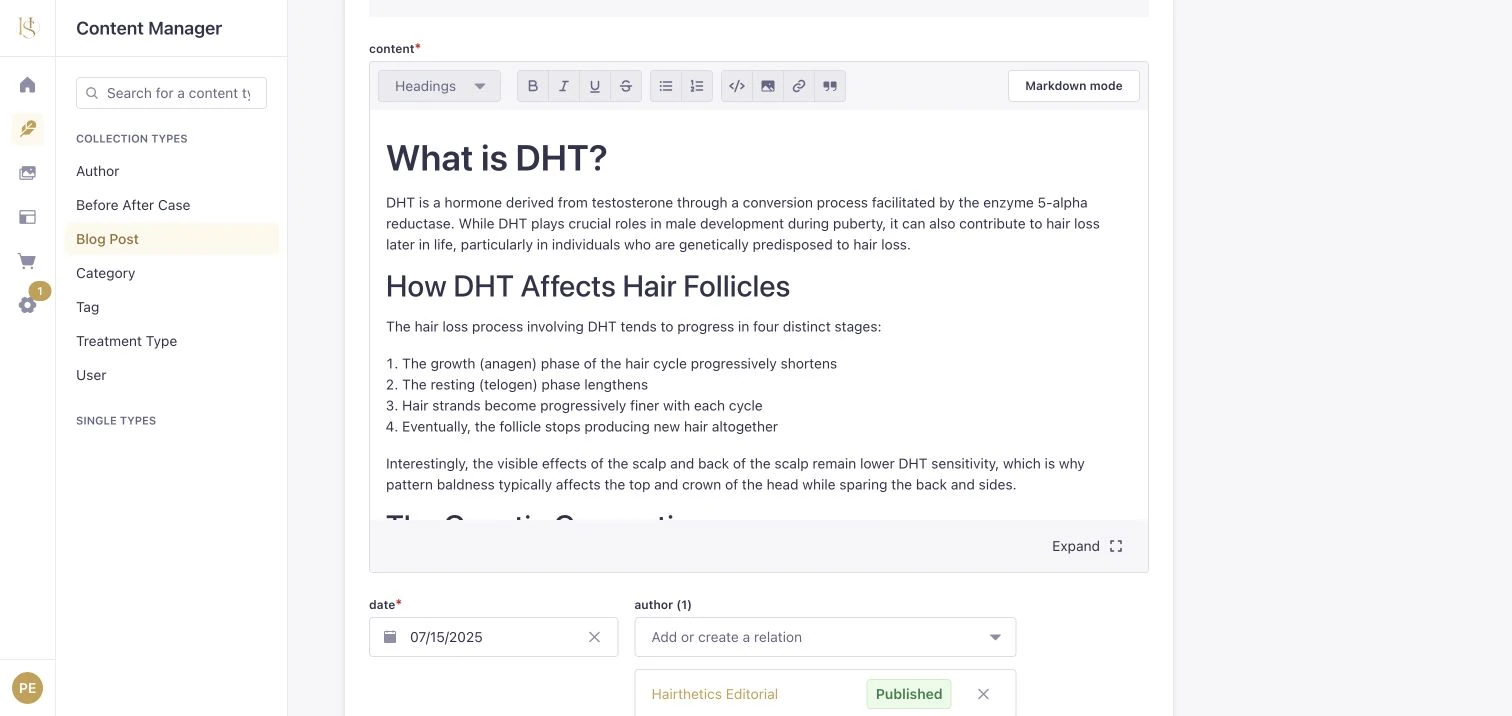Open the Media Library icon
Image resolution: width=1512 pixels, height=716 pixels.
[28, 173]
